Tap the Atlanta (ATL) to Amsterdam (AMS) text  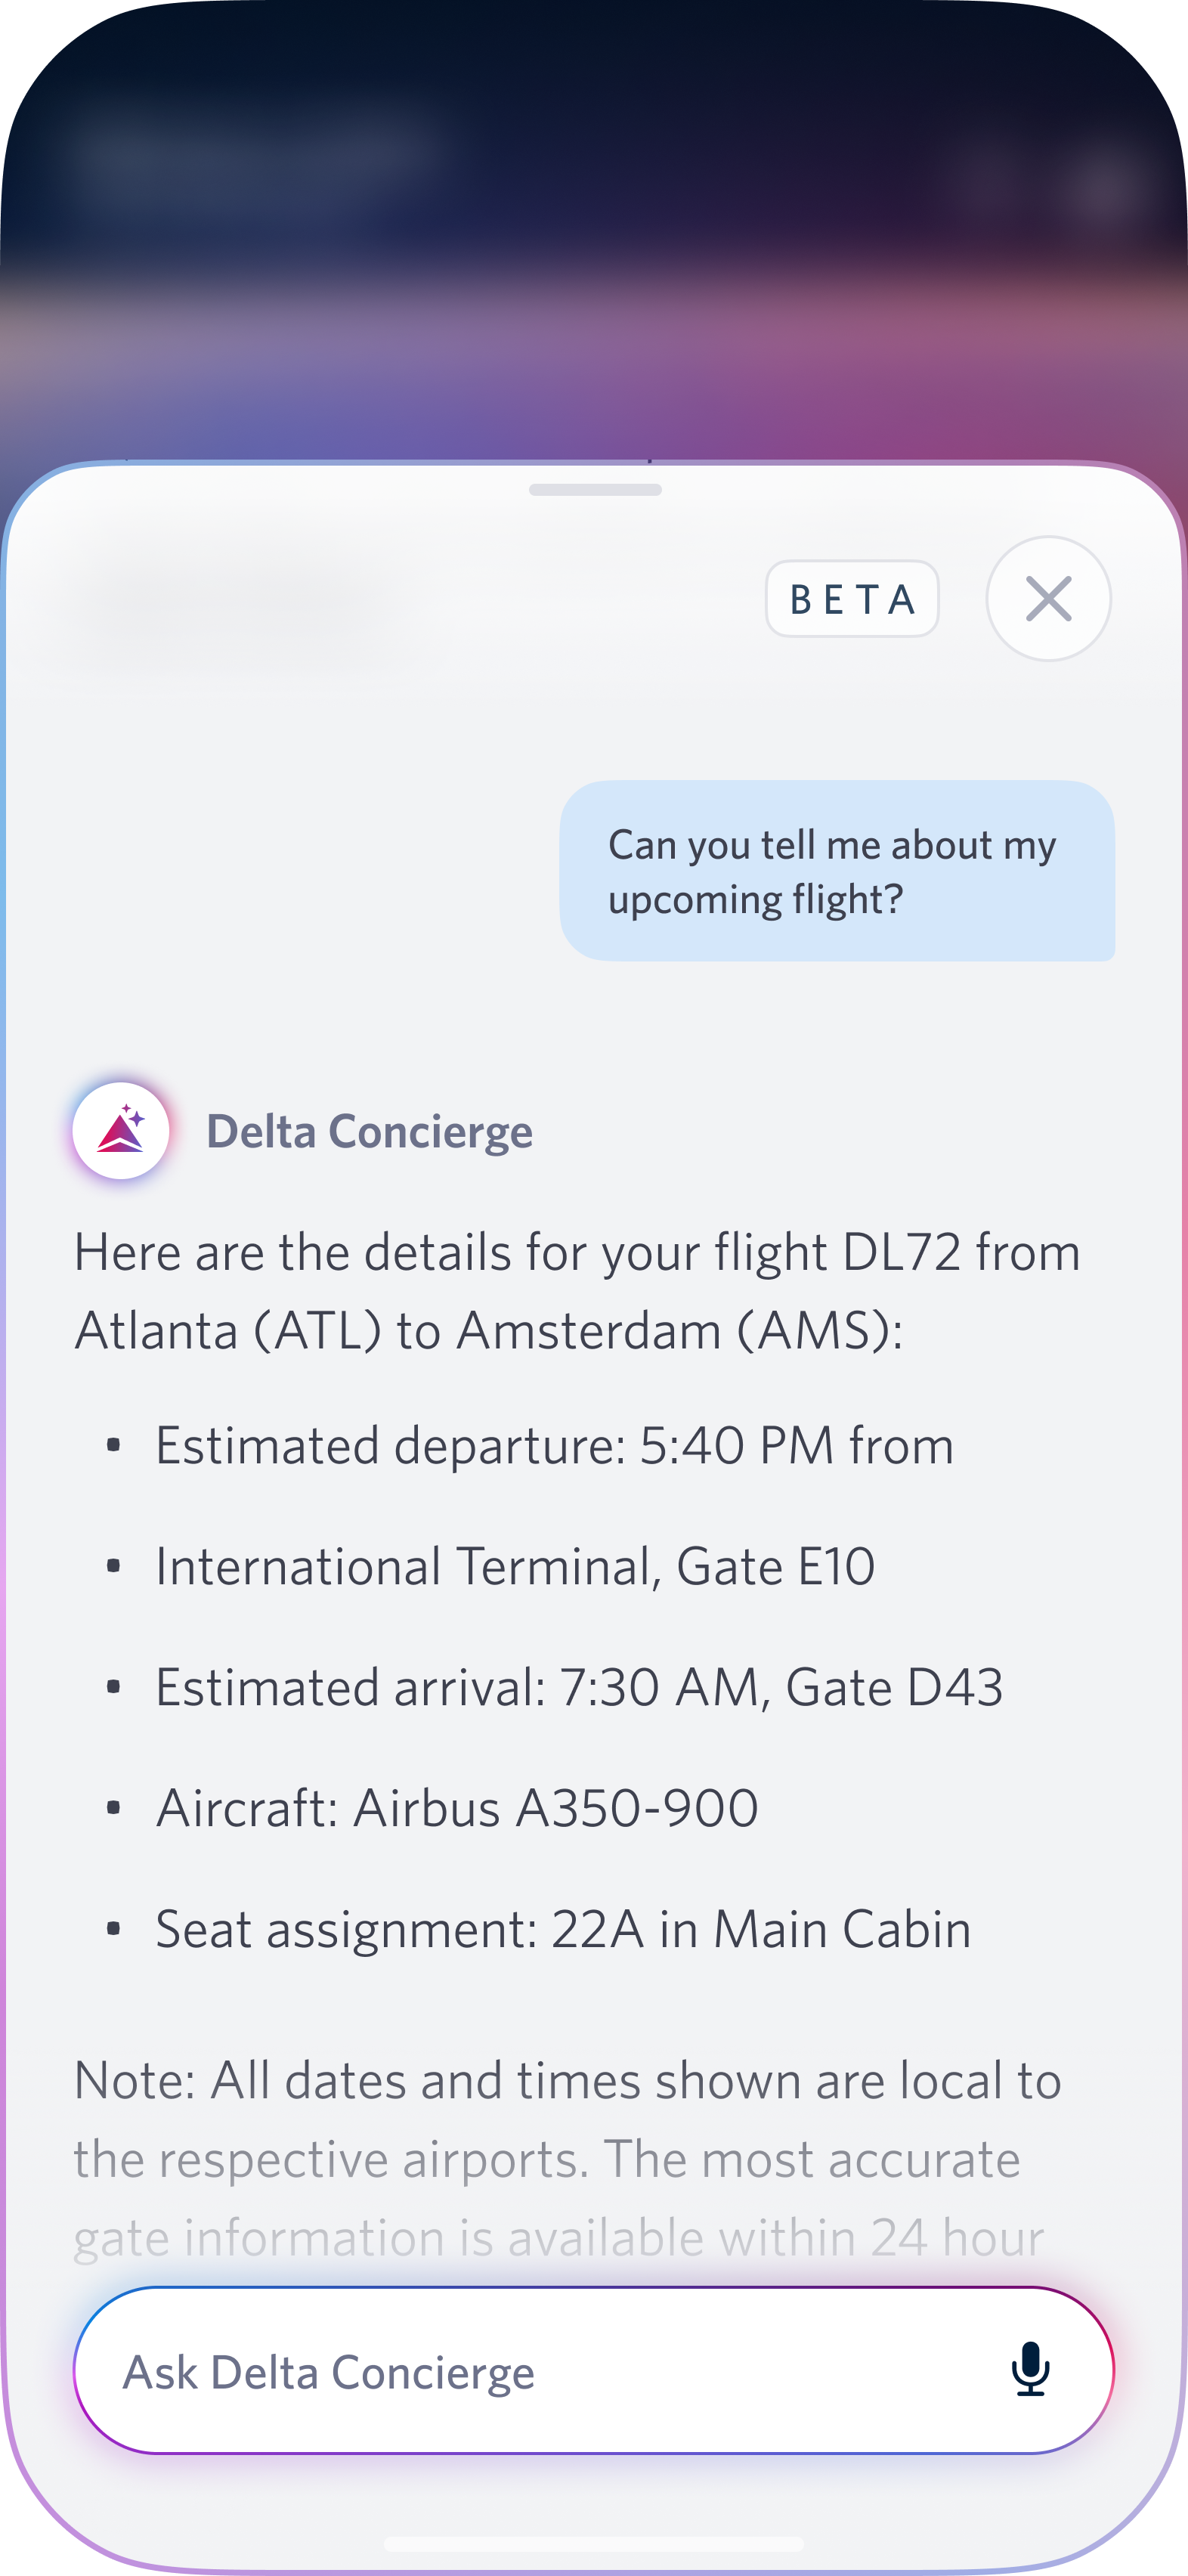point(488,1332)
